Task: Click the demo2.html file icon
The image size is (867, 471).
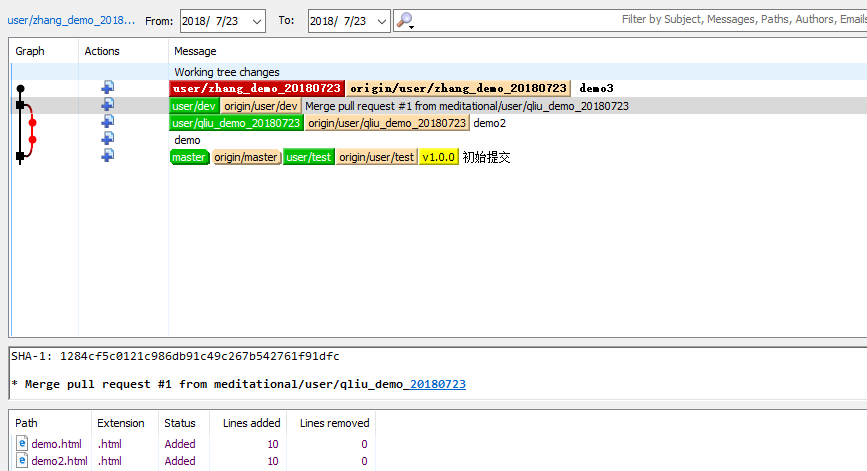Action: [x=22, y=461]
